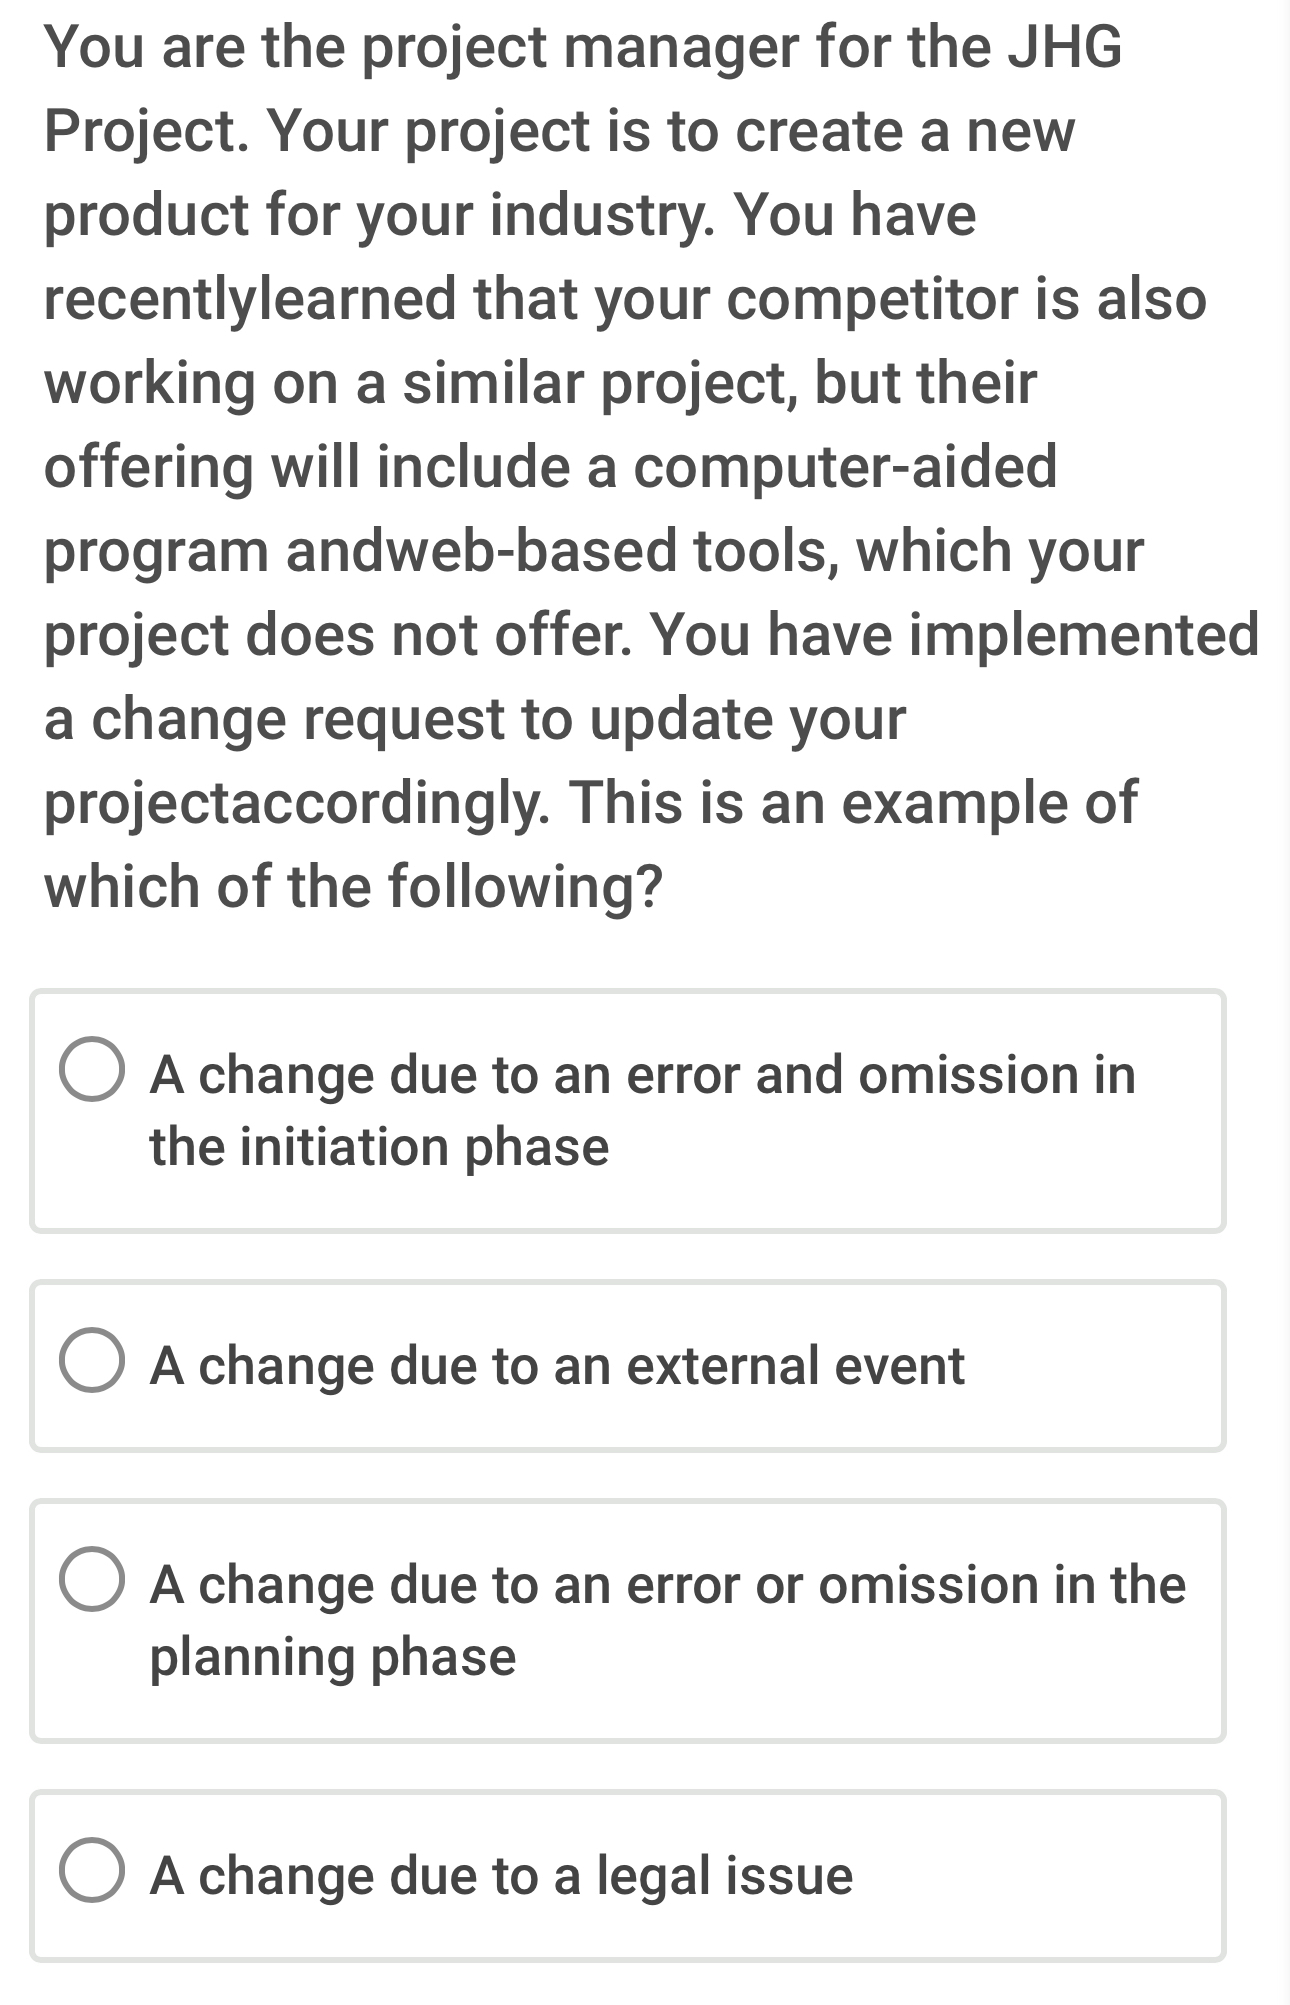Click the word "recentlylearned" in the question
The image size is (1290, 2005).
point(249,299)
